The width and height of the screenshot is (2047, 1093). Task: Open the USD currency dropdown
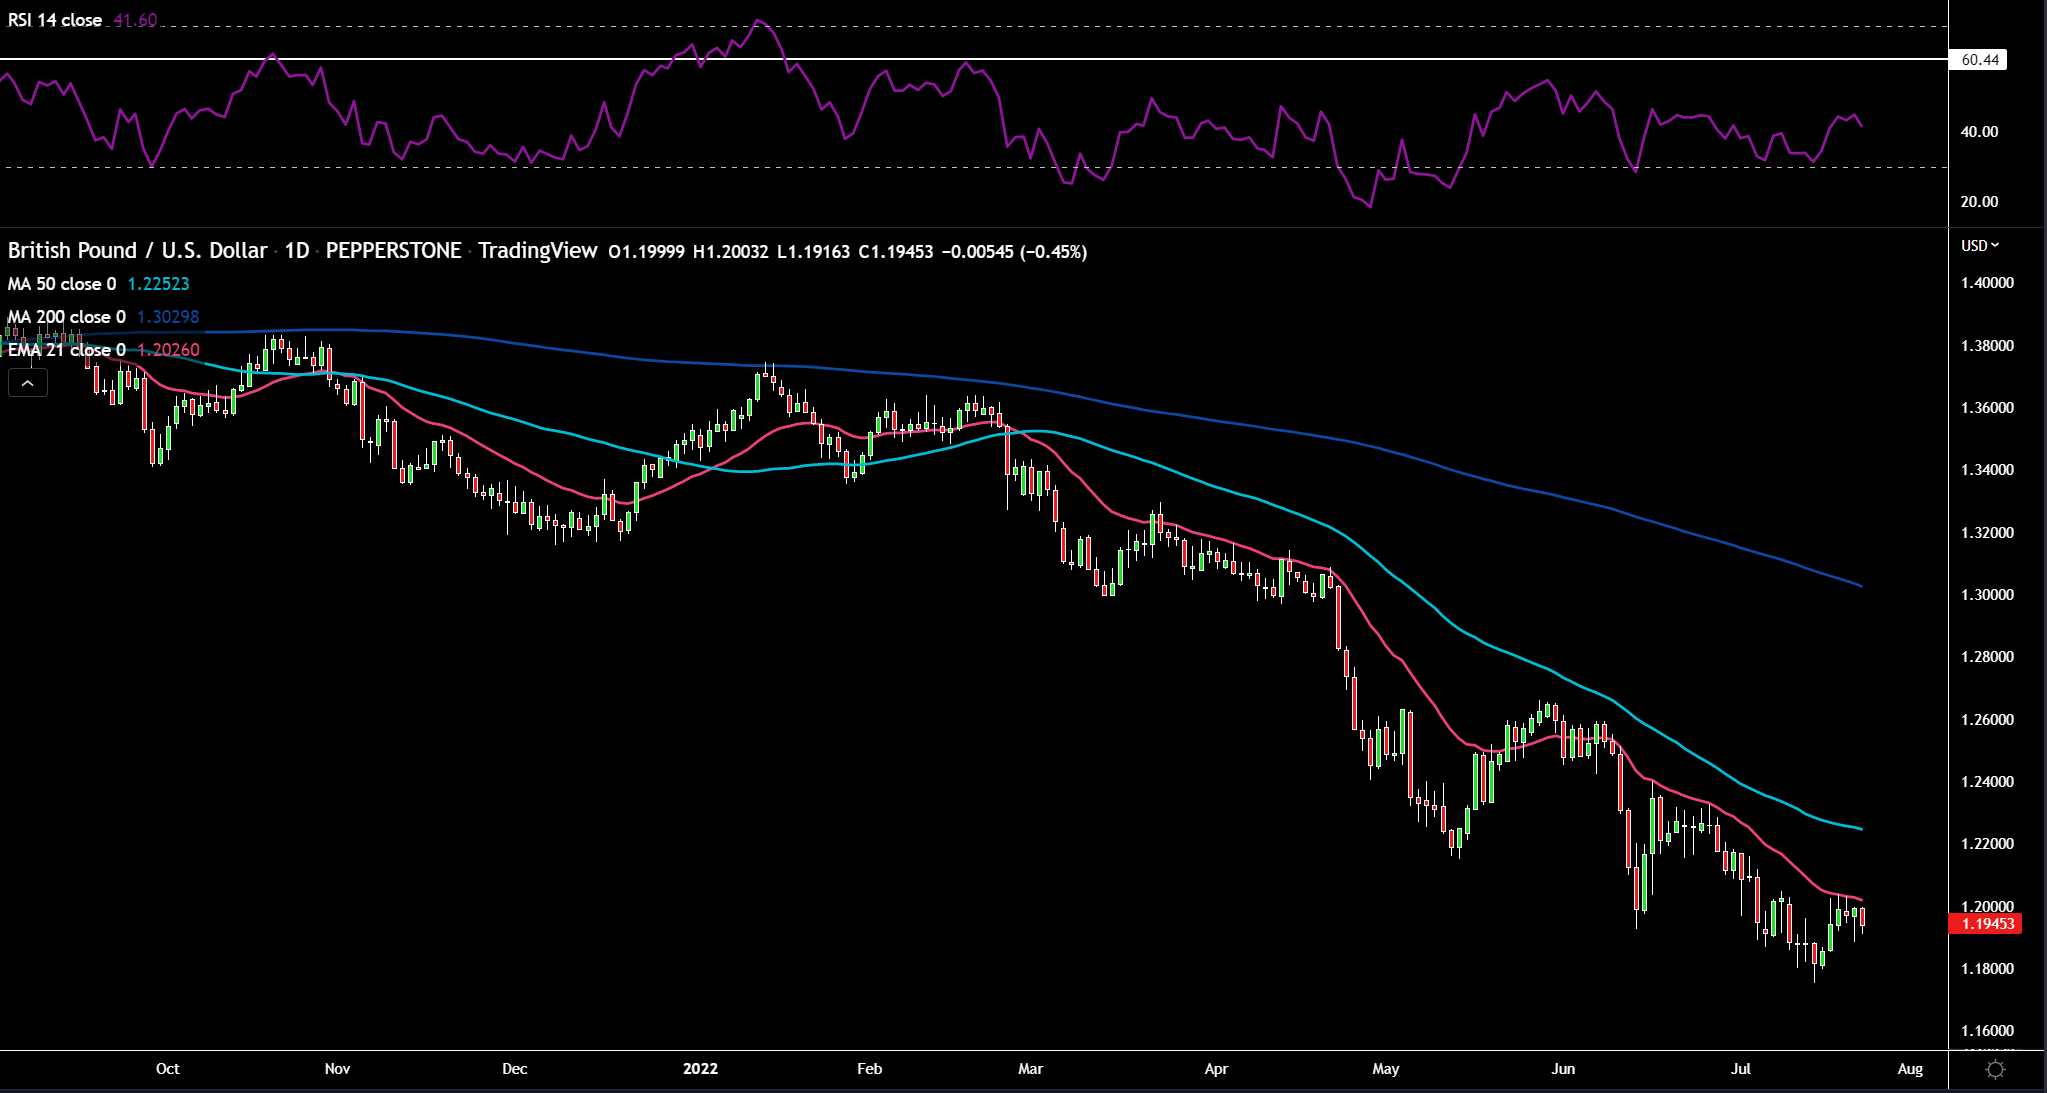coord(1979,246)
